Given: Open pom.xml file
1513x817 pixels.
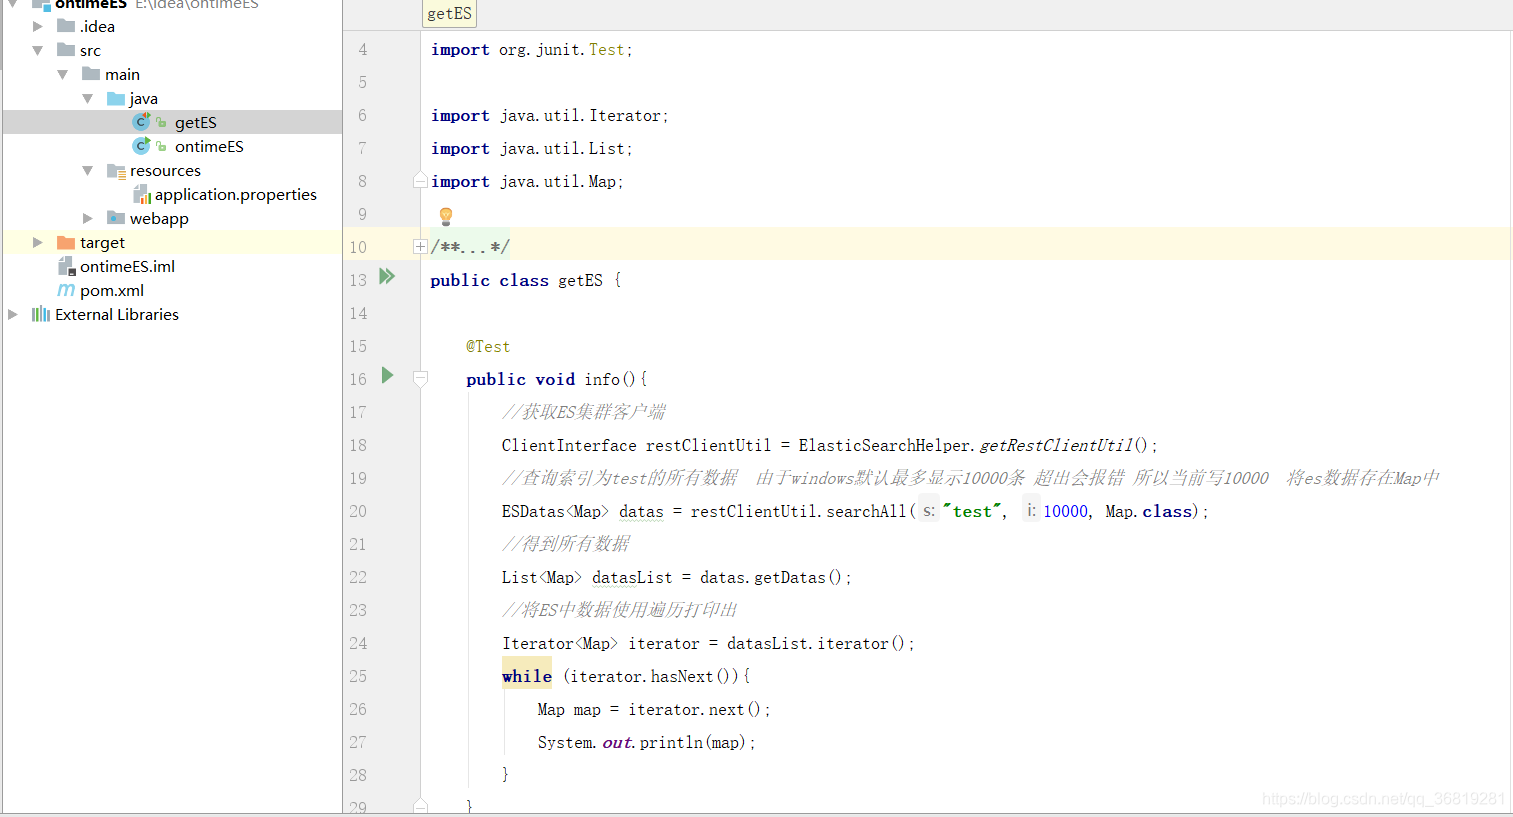Looking at the screenshot, I should (x=112, y=290).
